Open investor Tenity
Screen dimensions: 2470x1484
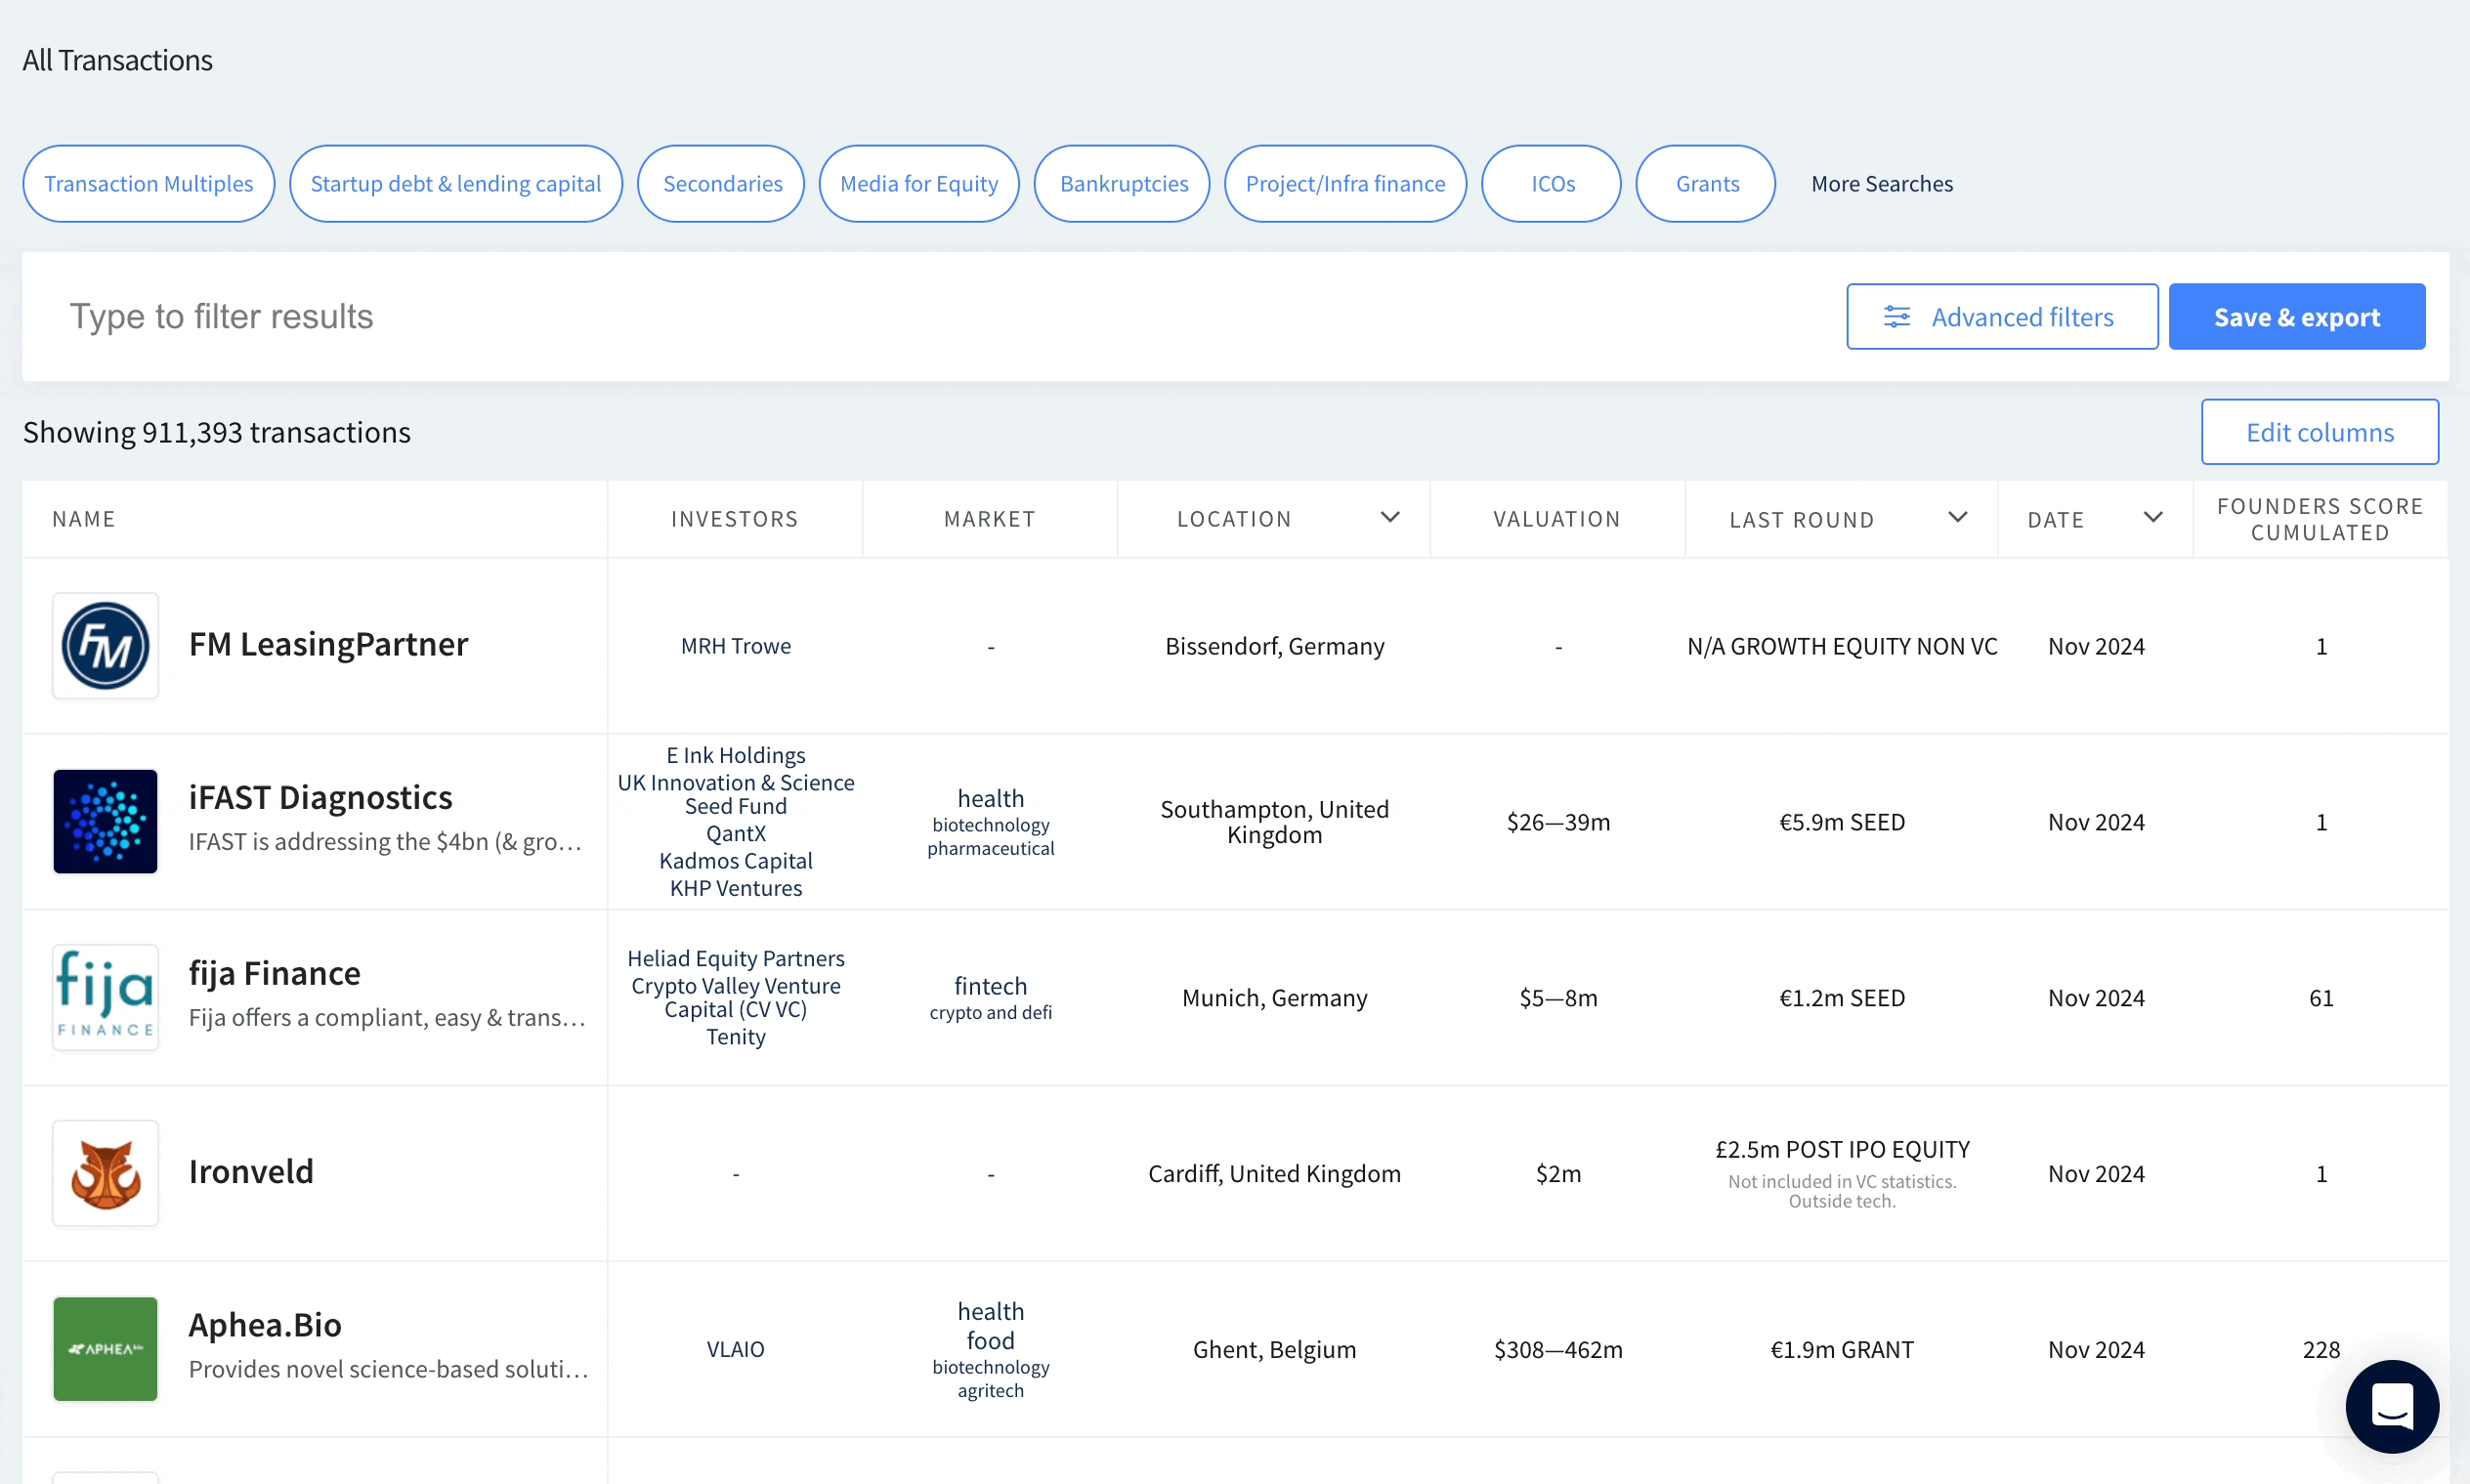[x=736, y=1036]
